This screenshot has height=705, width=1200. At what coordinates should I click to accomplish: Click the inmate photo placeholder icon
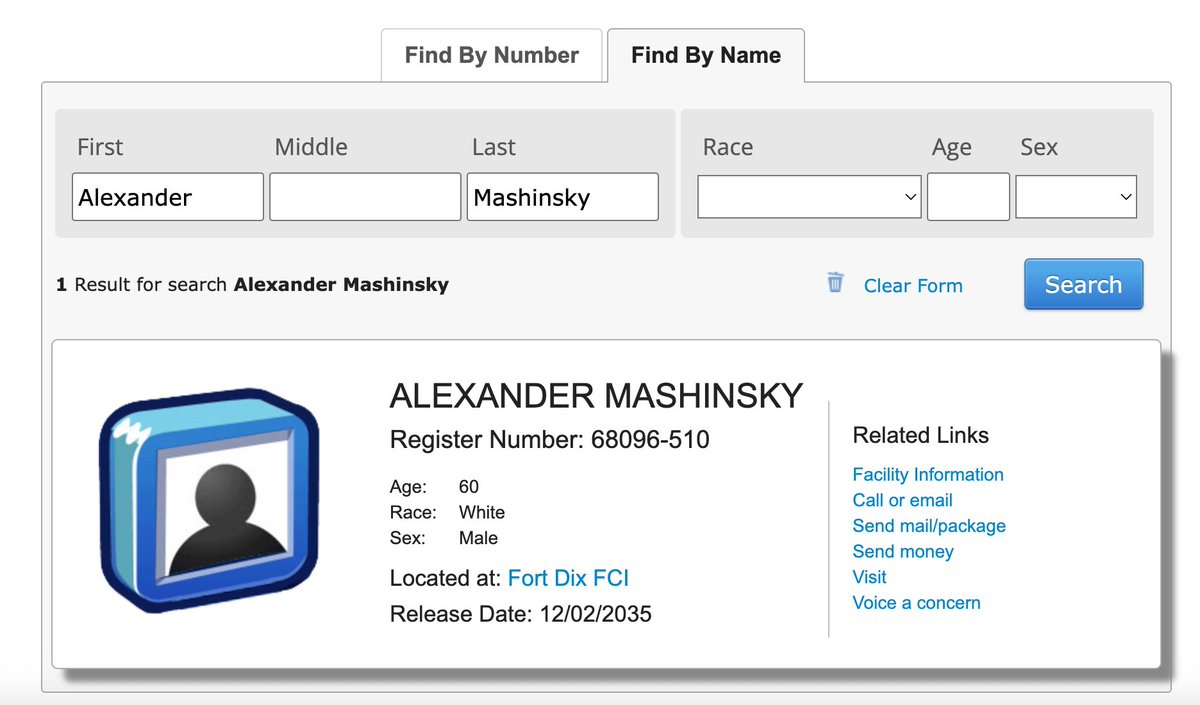pos(207,500)
